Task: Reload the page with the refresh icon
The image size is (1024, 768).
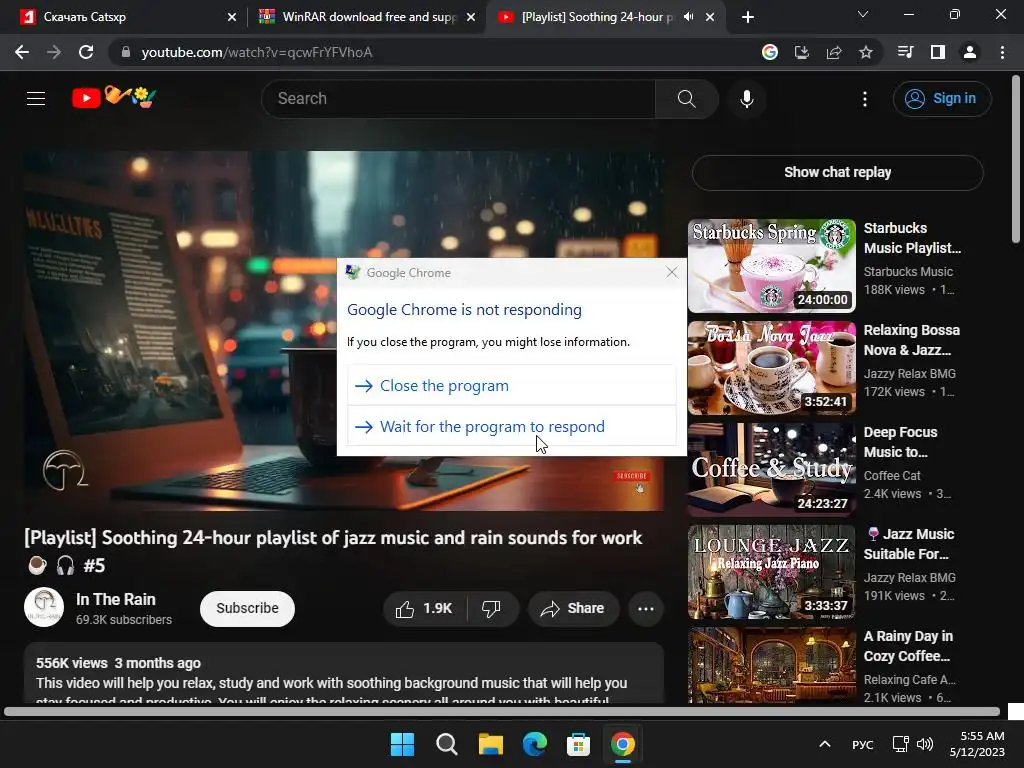Action: (x=86, y=52)
